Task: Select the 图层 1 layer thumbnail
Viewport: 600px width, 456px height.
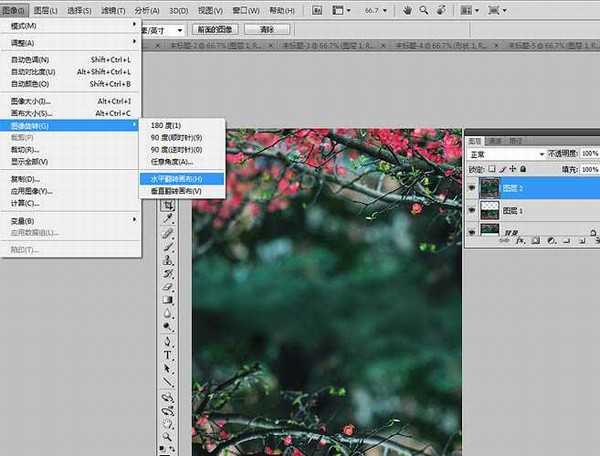Action: (490, 211)
